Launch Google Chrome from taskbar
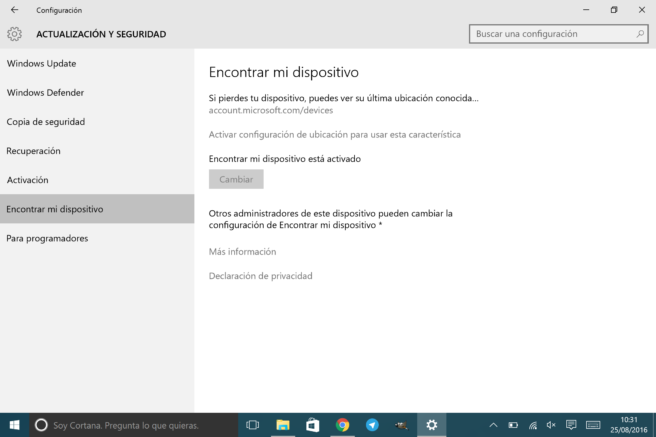Image resolution: width=656 pixels, height=437 pixels. [x=343, y=425]
